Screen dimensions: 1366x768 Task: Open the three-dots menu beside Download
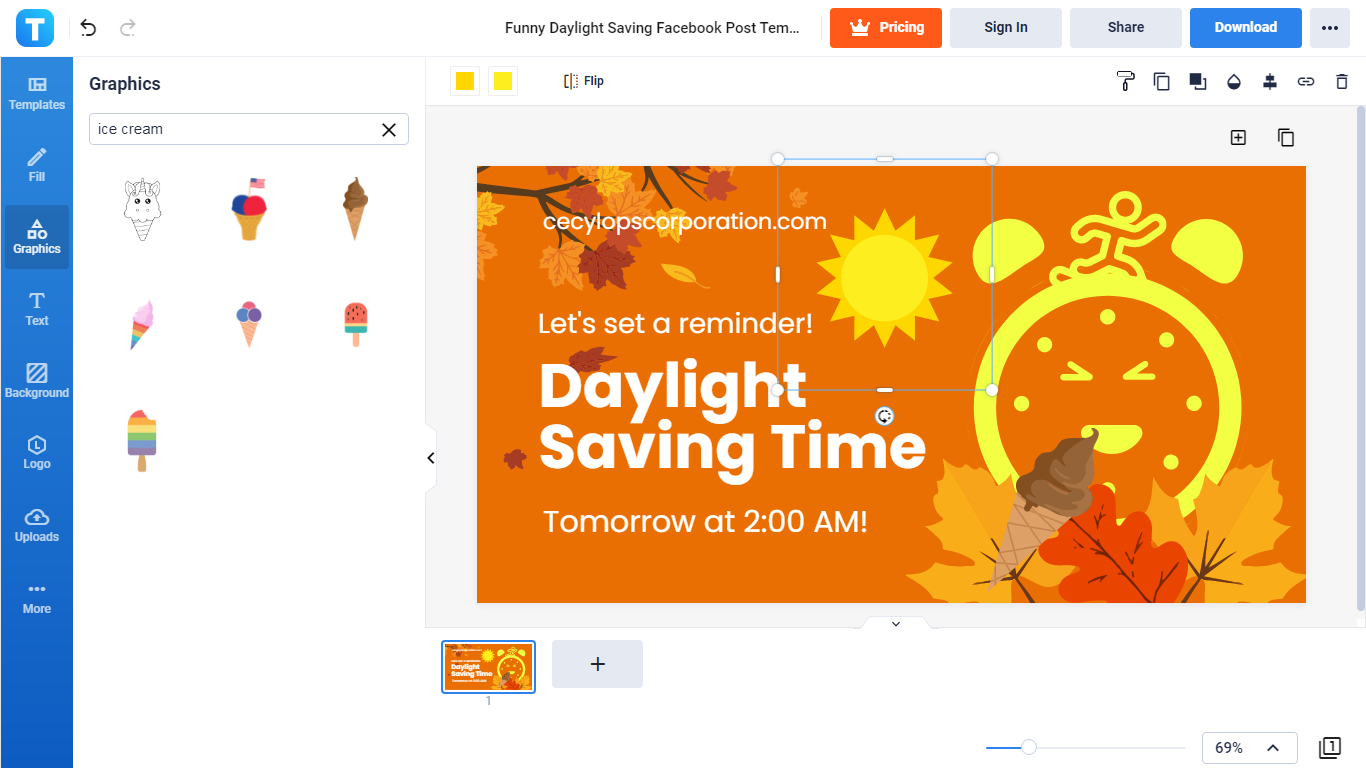click(1329, 28)
